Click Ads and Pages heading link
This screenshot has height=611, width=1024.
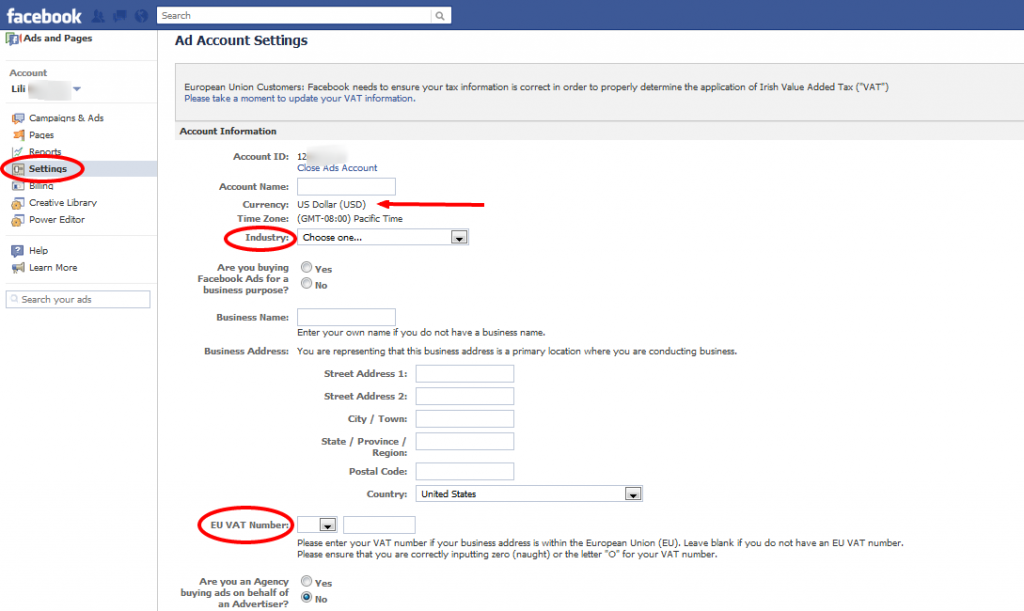(x=58, y=39)
